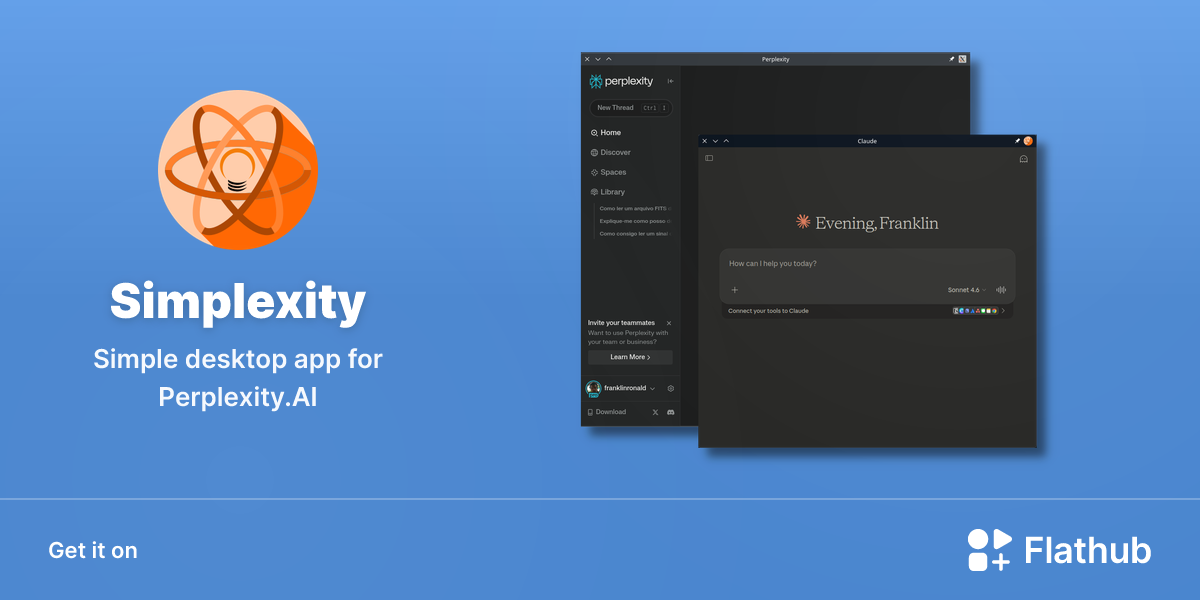Screen dimensions: 1200x600
Task: Click 'Evening, Franklin' greeting text
Action: pos(877,223)
